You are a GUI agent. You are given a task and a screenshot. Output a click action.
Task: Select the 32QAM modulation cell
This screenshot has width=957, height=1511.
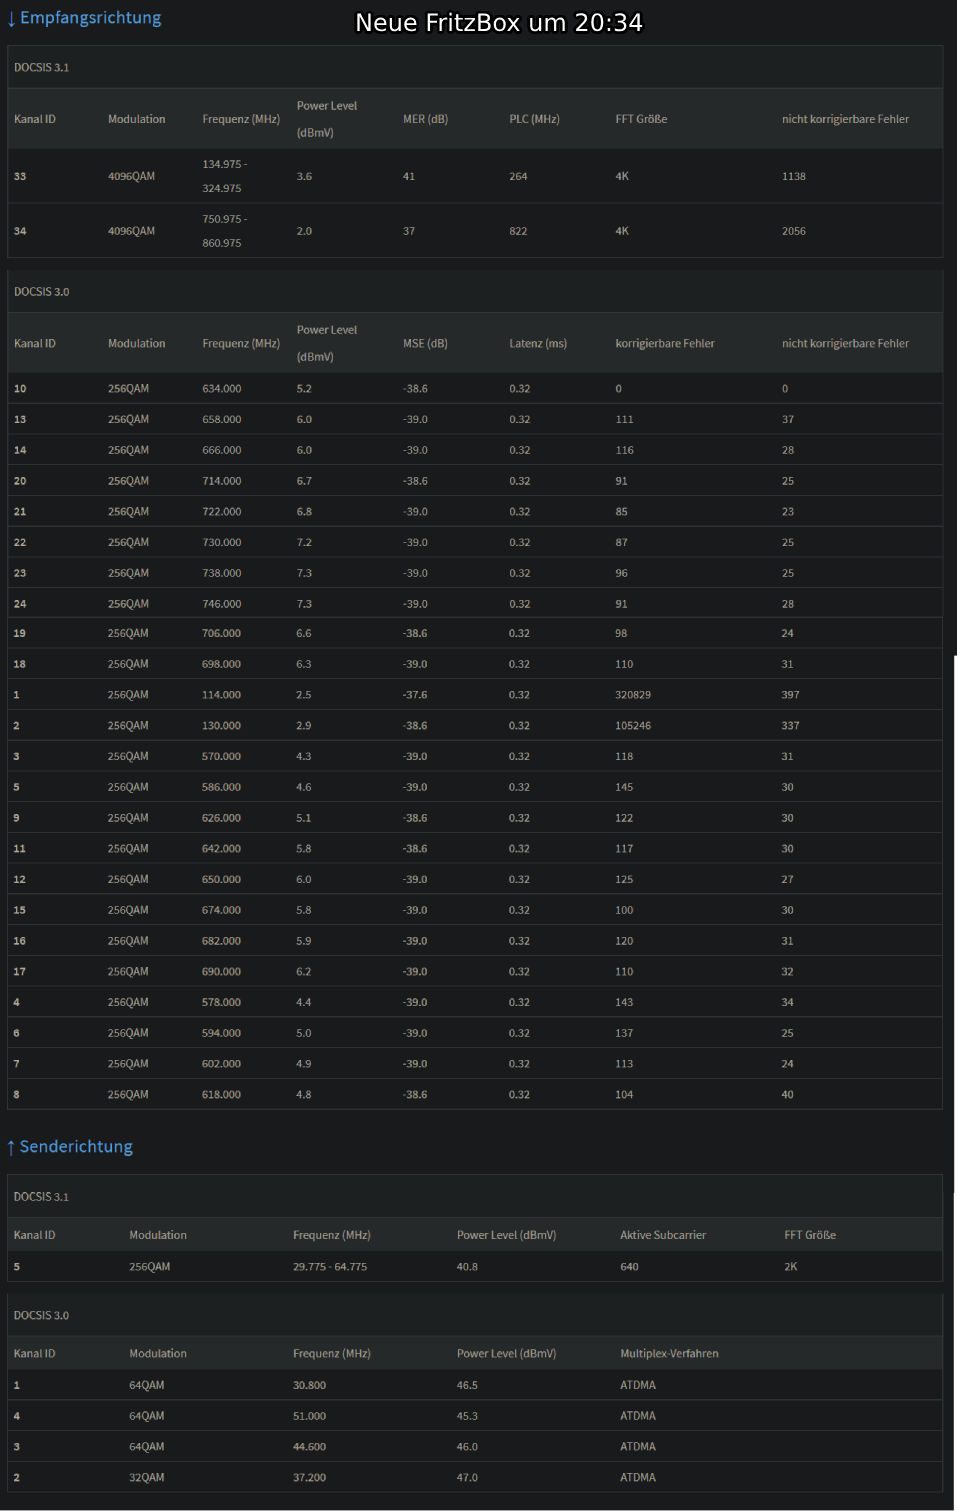[x=147, y=1478]
